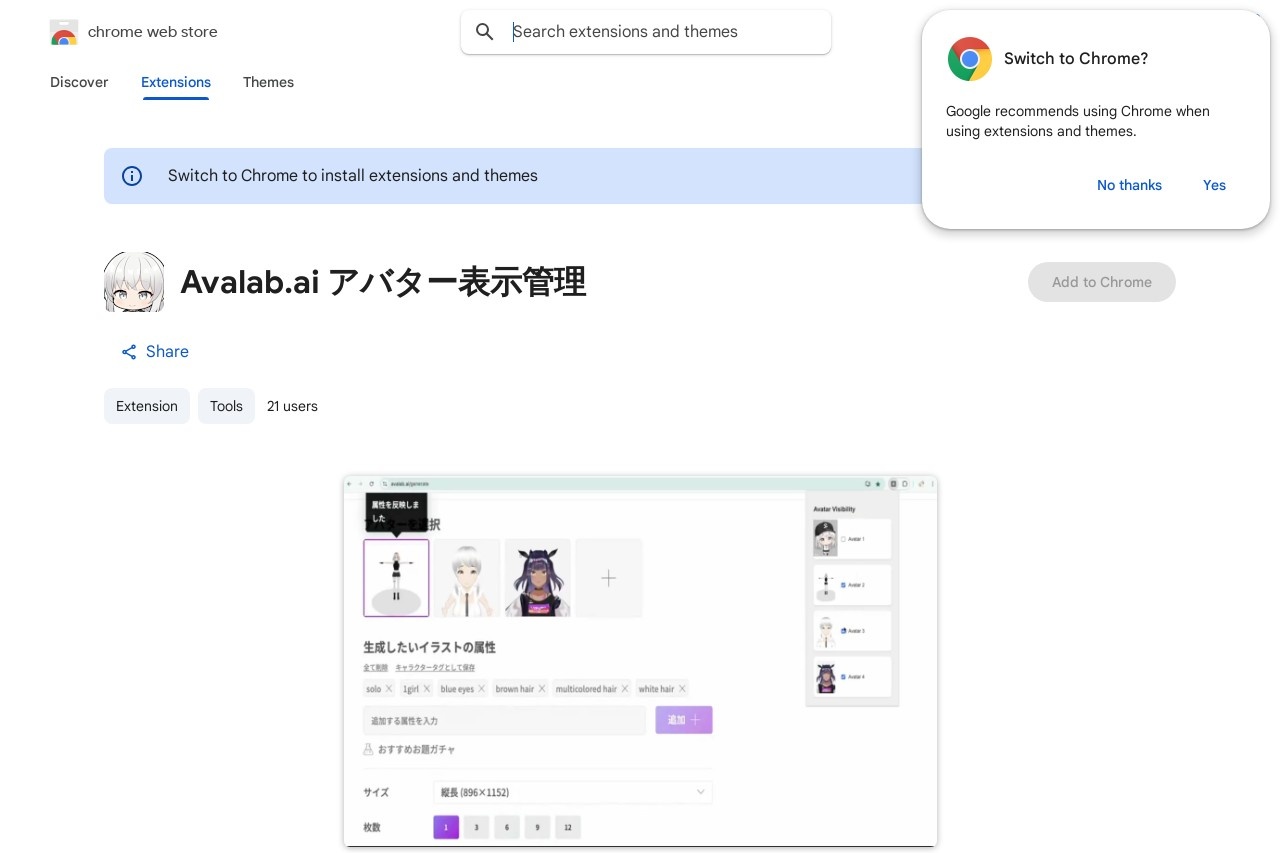Click the Share icon
Screen dimensions: 1280x853
click(x=129, y=352)
